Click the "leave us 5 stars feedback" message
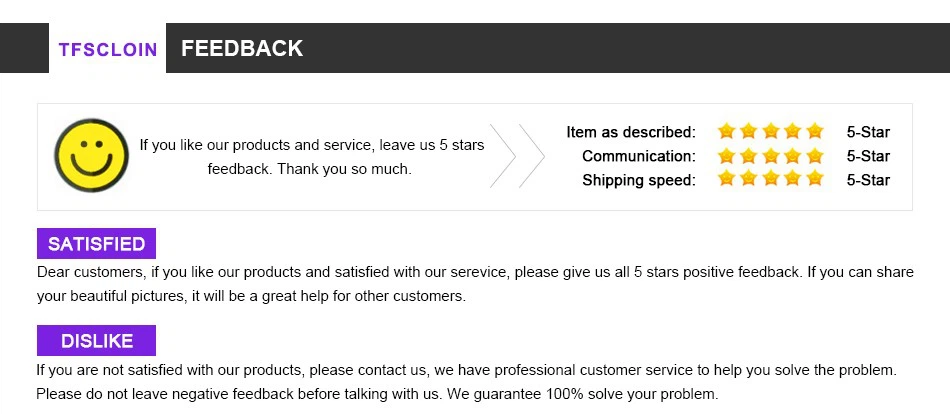 click(311, 157)
